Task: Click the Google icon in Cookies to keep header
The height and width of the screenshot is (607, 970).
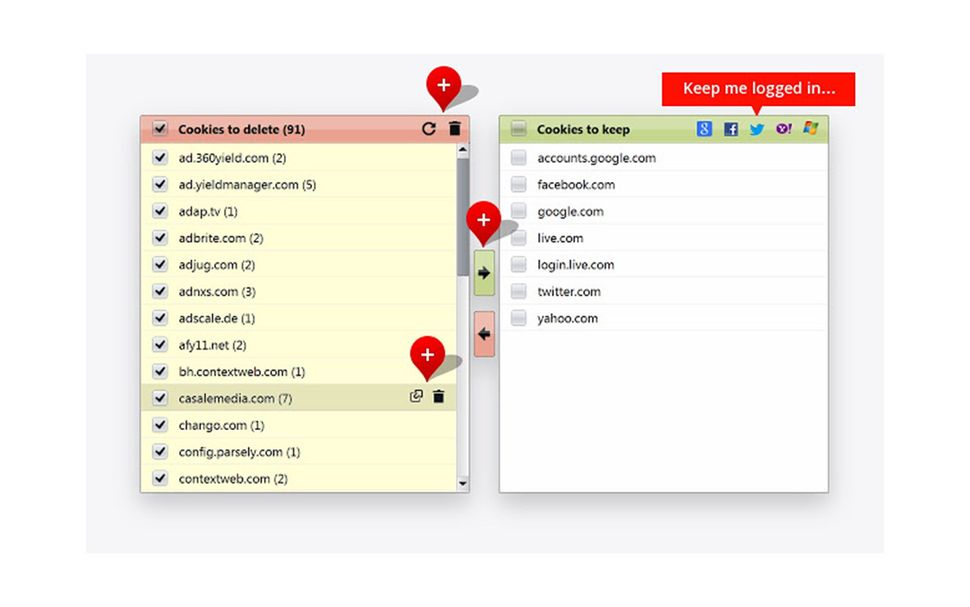Action: pyautogui.click(x=706, y=129)
